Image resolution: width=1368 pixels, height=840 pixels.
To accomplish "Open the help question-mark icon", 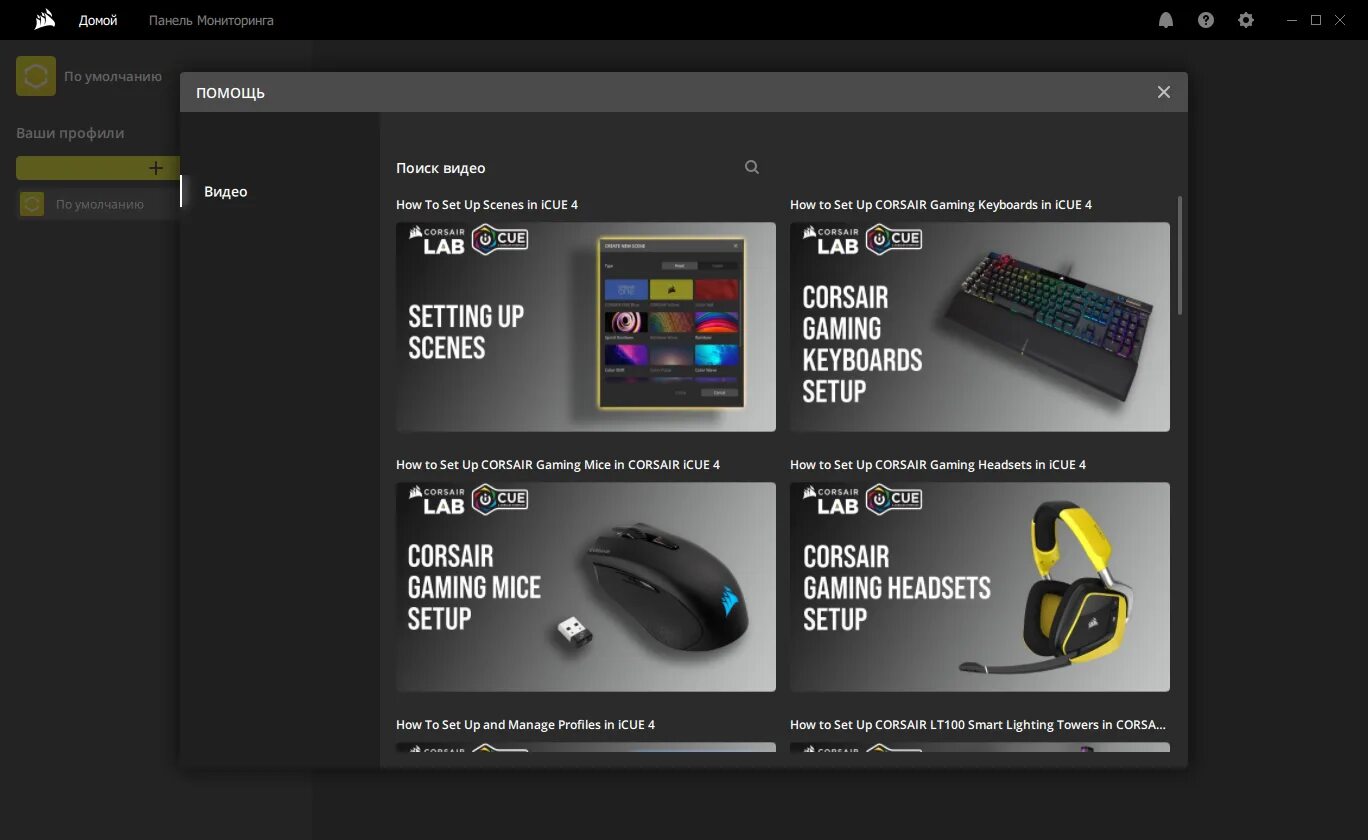I will click(1206, 20).
